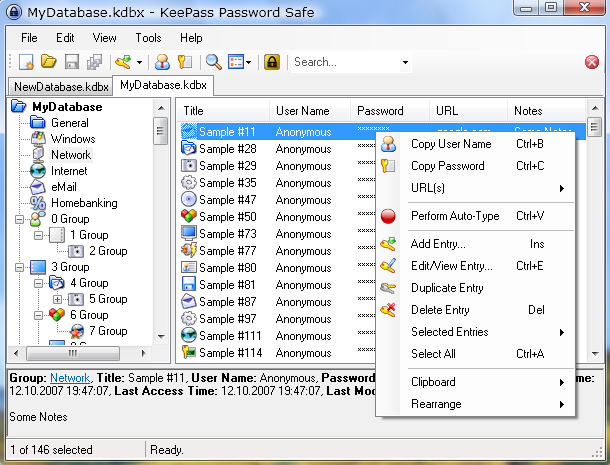Viewport: 610px width, 465px height.
Task: Open a database with the folder icon
Action: pos(49,62)
